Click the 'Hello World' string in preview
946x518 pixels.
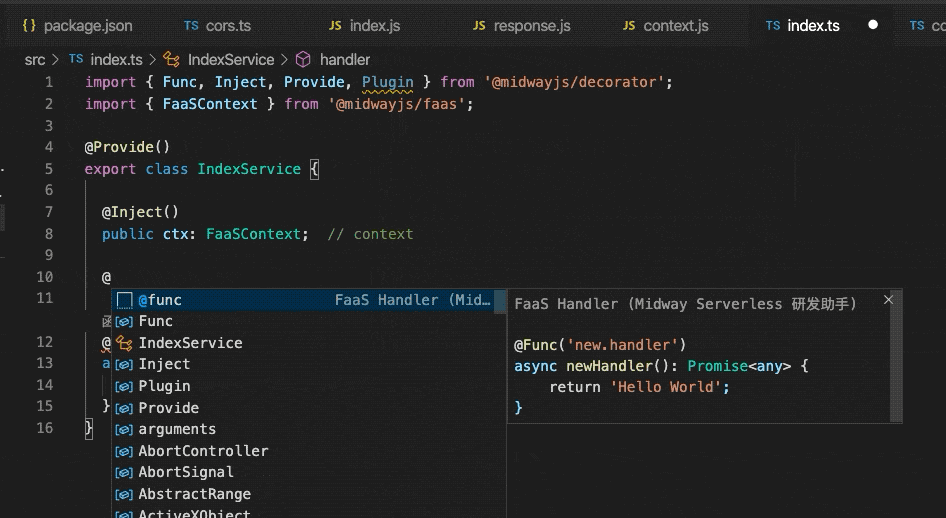tap(665, 387)
